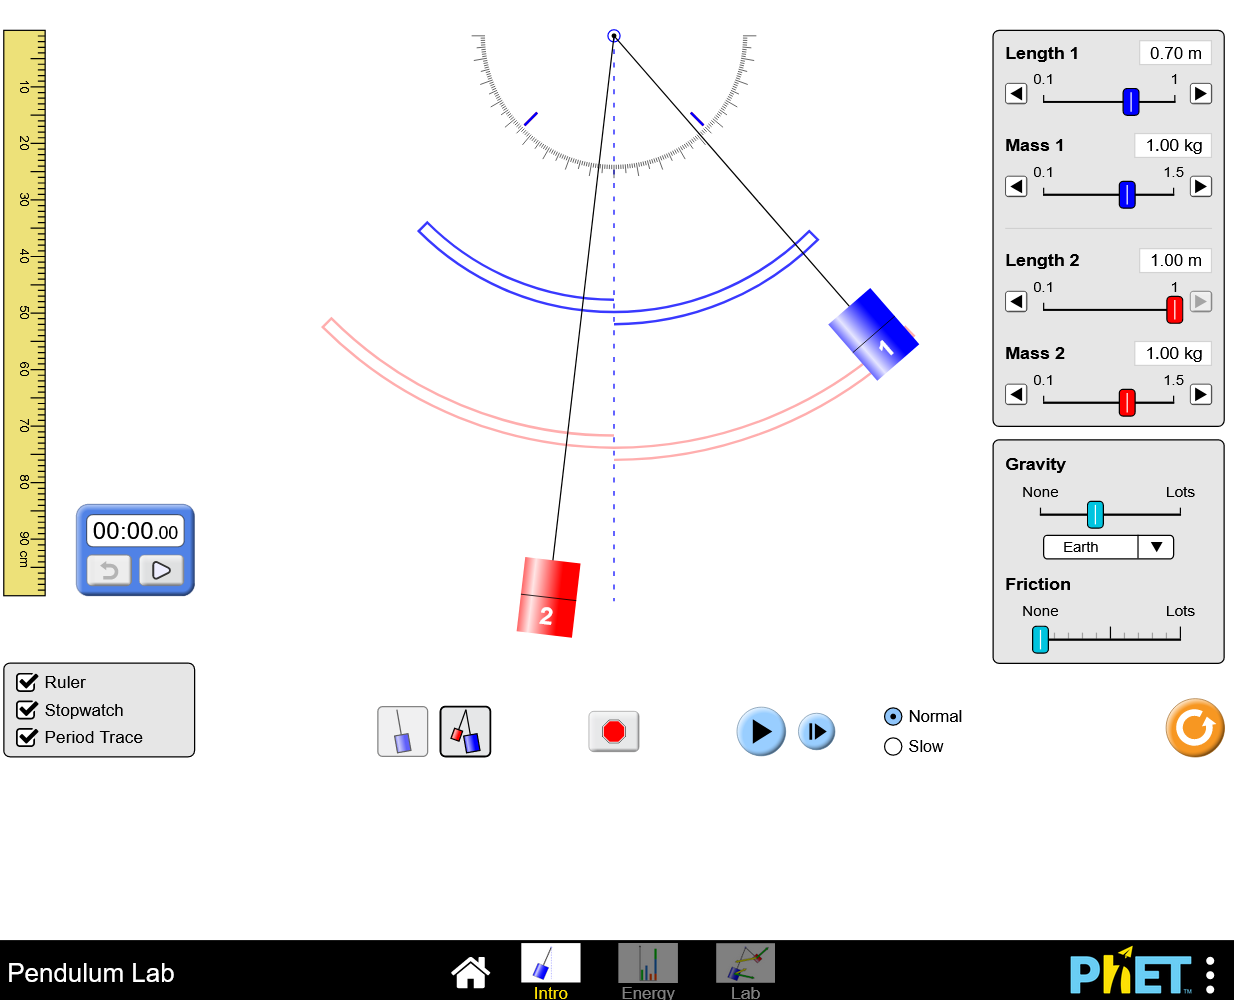Choose the Slow speed radio button
The height and width of the screenshot is (1000, 1234).
coord(893,747)
